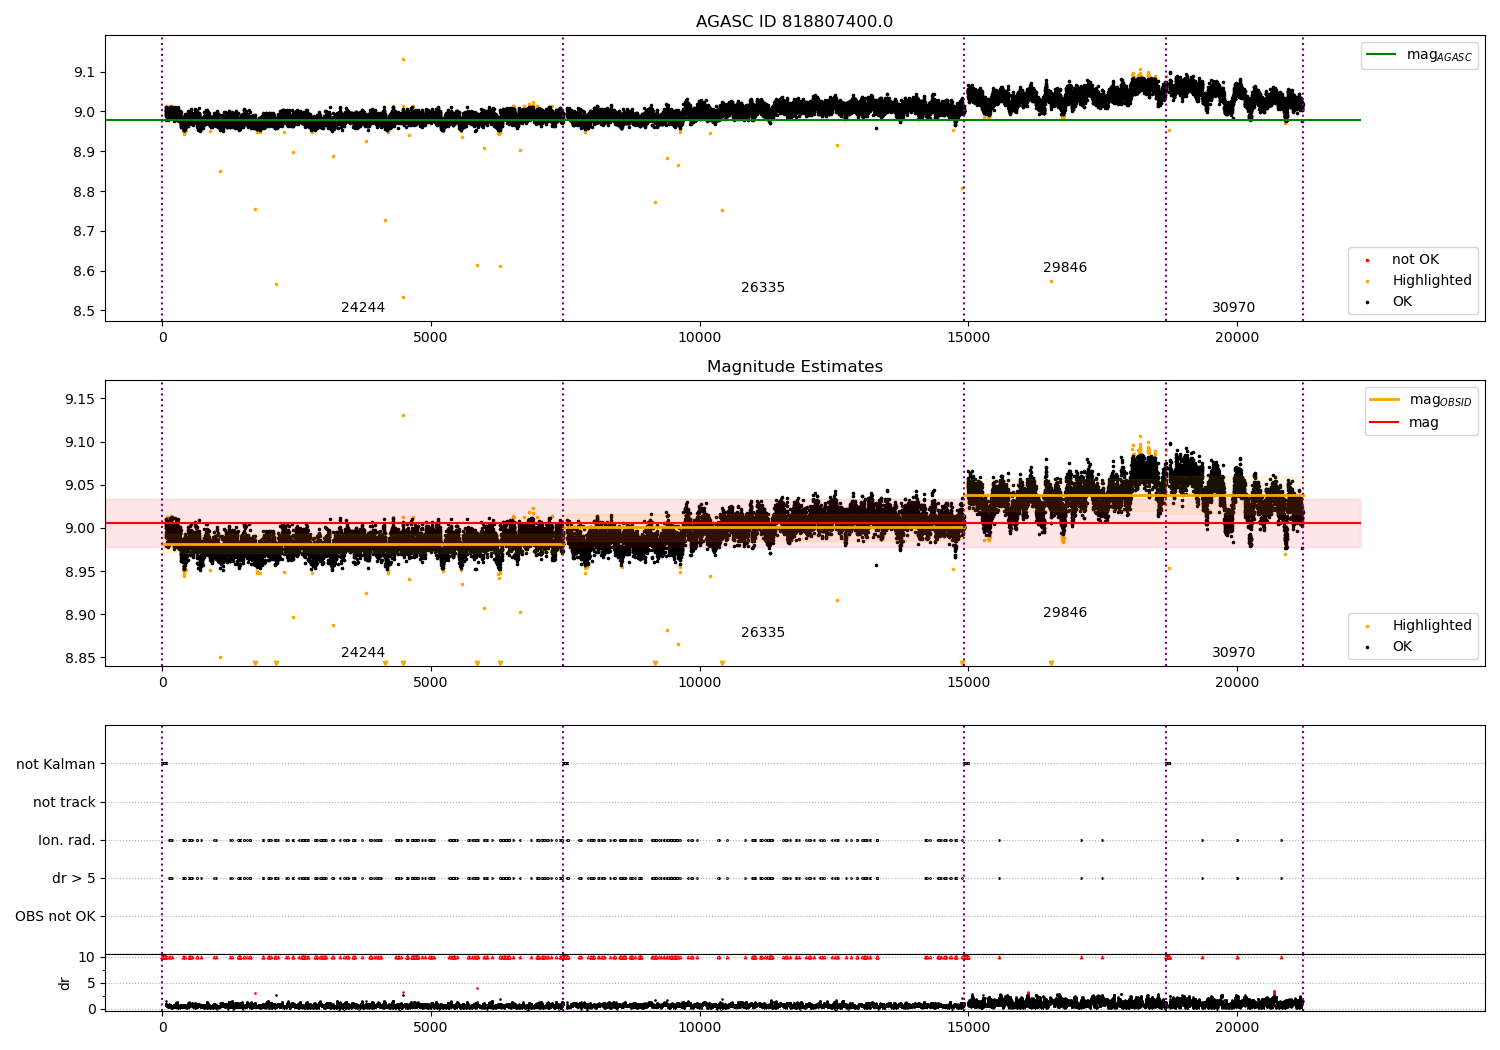
Task: Click the "OBS not OK" row label
Action: tap(55, 916)
